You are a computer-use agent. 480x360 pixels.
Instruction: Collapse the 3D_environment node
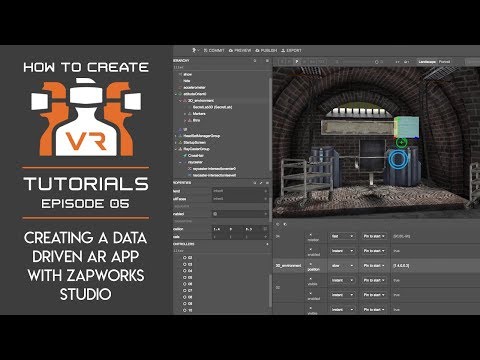(180, 100)
